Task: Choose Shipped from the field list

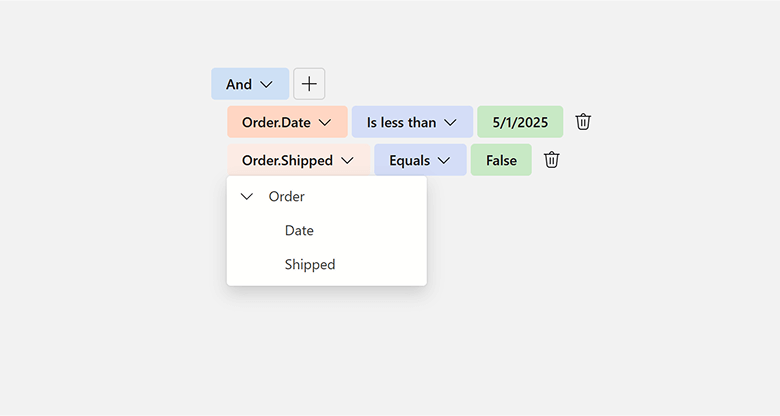Action: click(310, 265)
